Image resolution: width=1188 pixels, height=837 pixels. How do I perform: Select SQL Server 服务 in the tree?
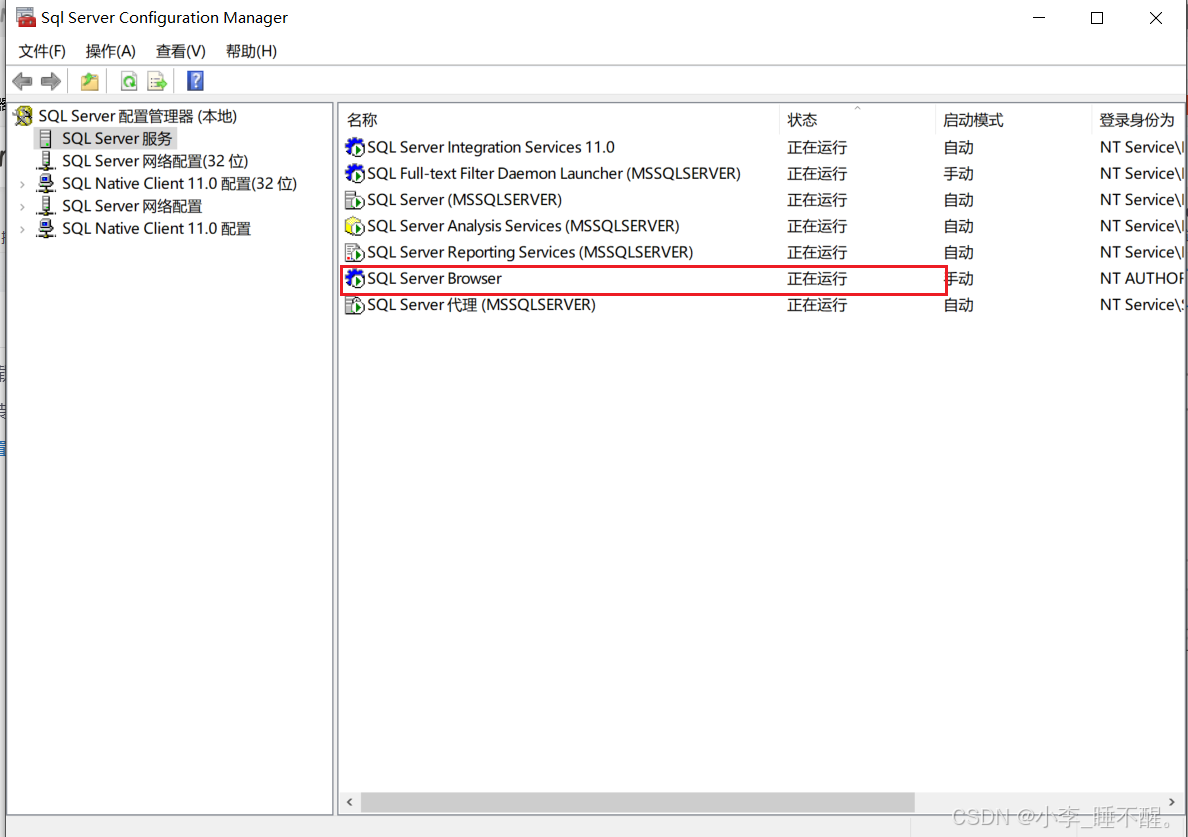[x=117, y=138]
